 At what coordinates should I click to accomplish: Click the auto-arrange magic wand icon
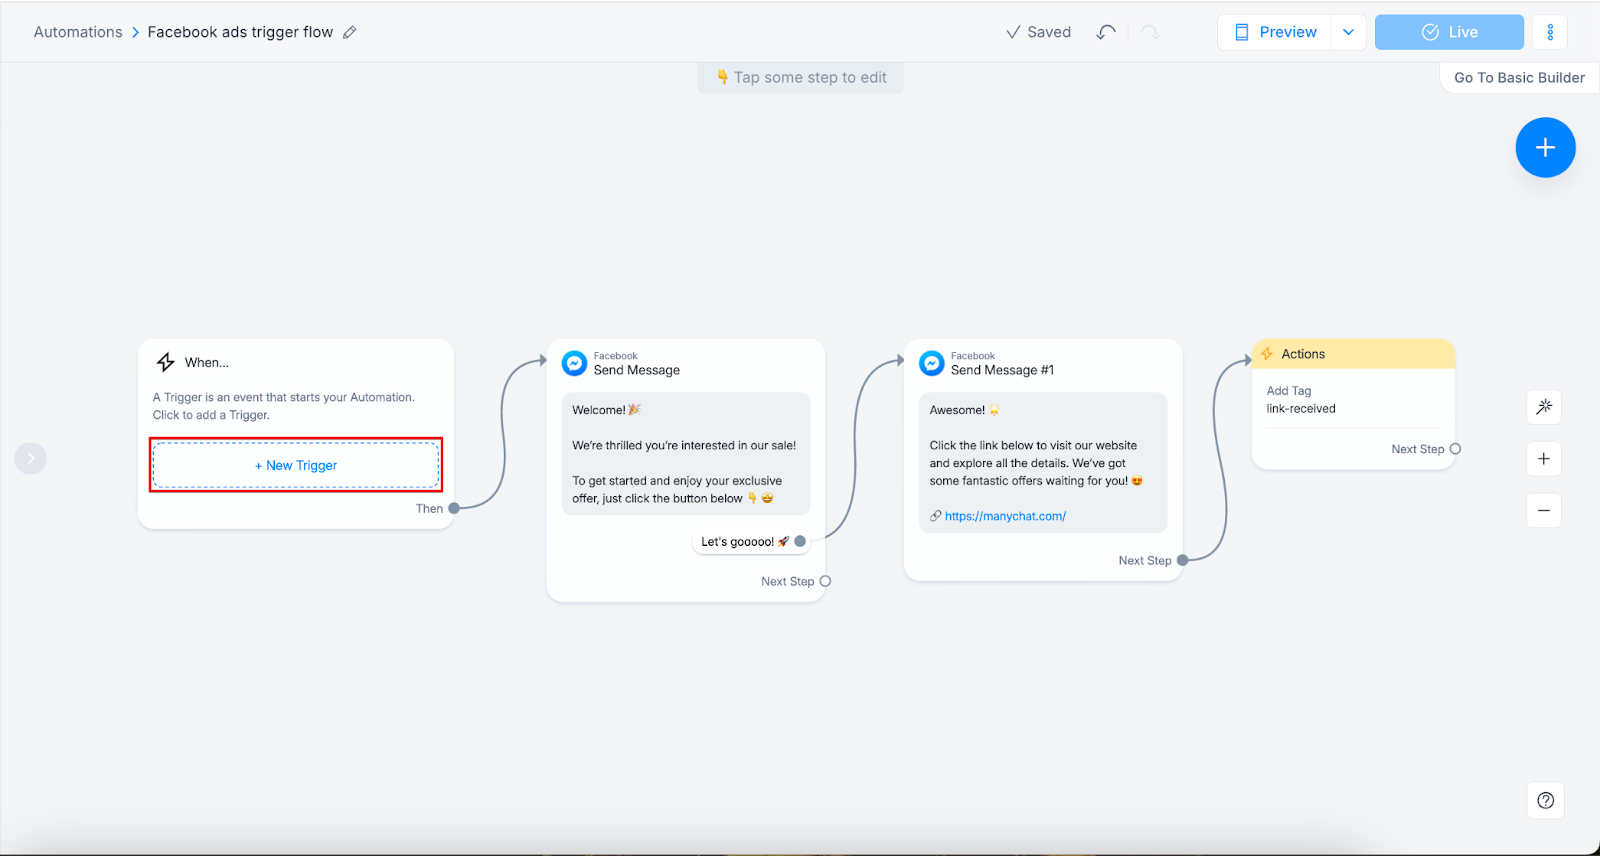point(1544,407)
